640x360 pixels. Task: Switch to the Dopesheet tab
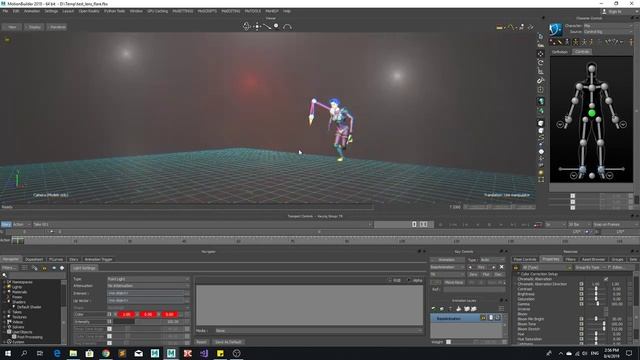pos(34,259)
